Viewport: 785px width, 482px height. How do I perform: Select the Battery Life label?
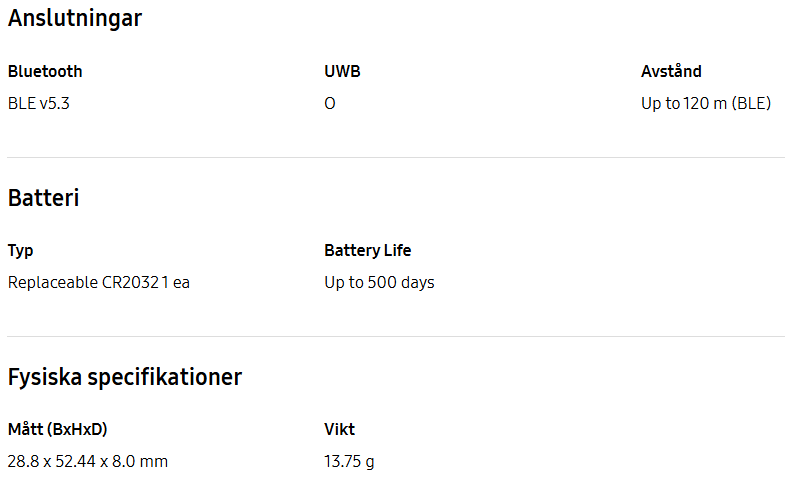coord(368,250)
